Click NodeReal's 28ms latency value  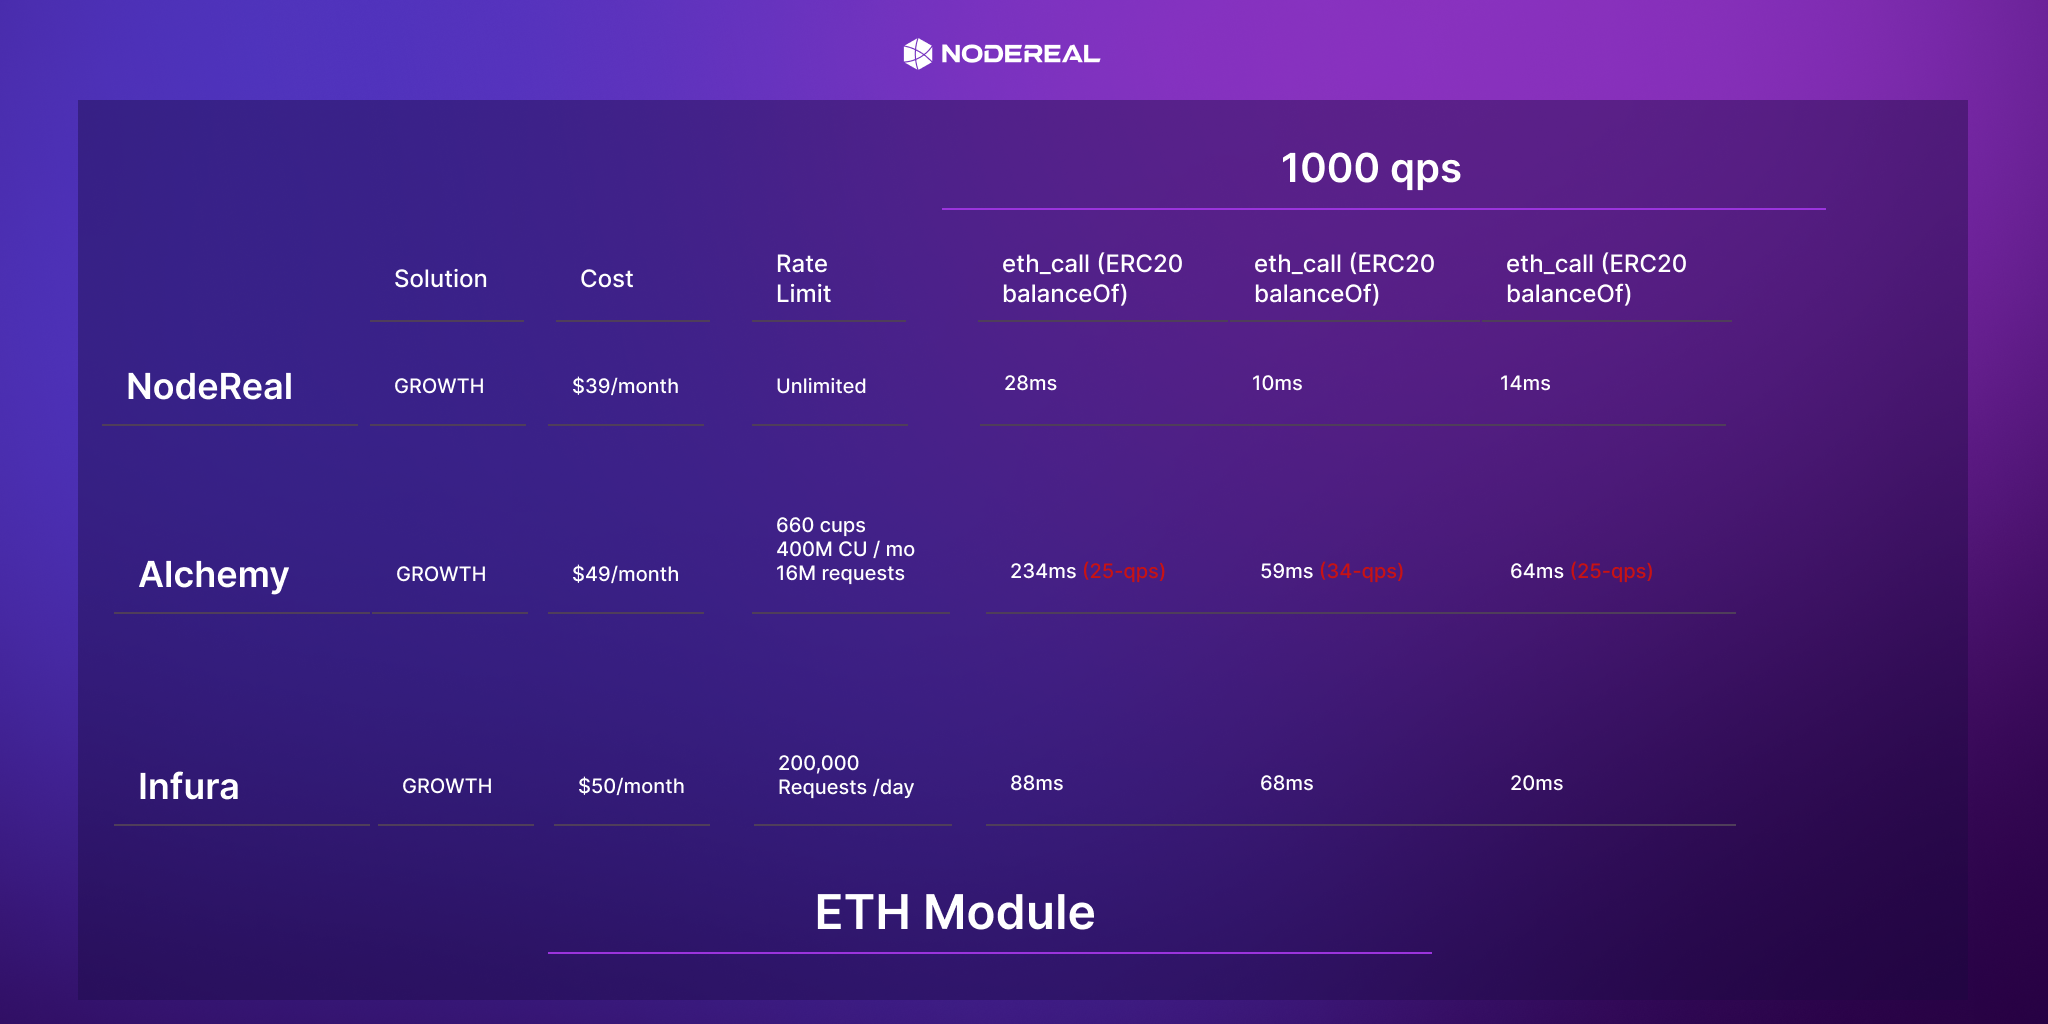[x=1030, y=383]
